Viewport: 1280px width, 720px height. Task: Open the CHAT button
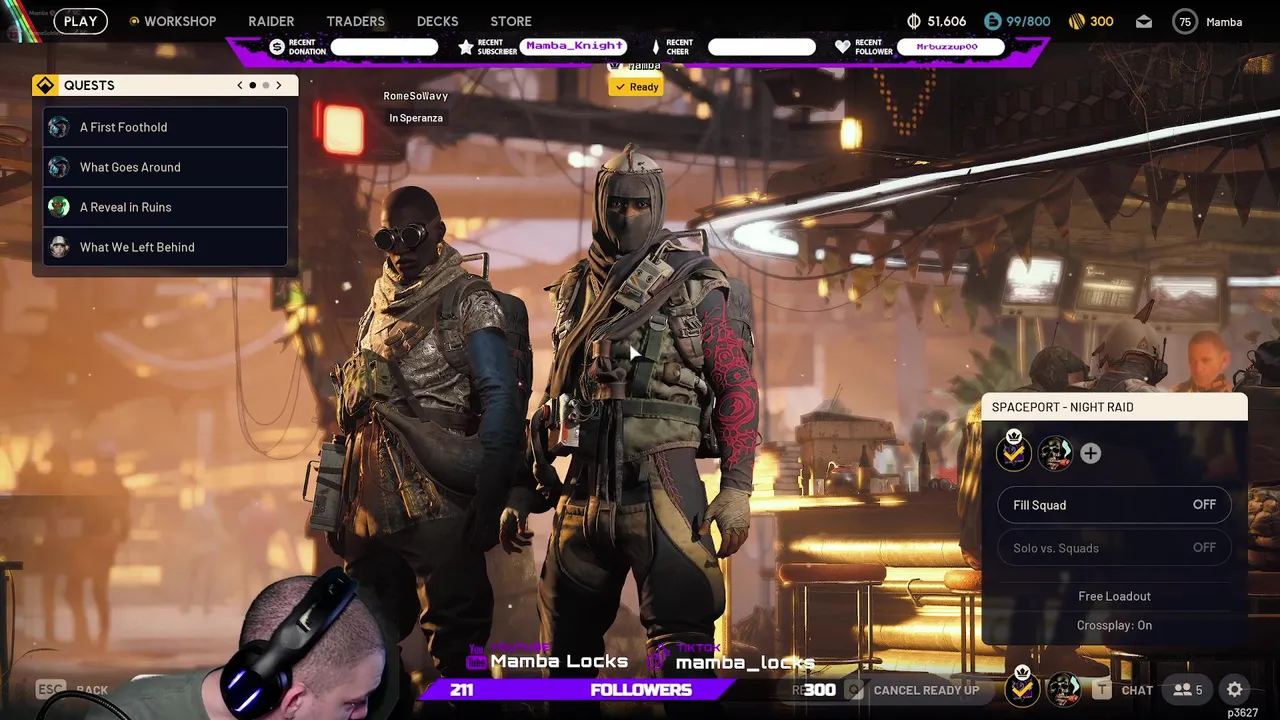[x=1124, y=690]
